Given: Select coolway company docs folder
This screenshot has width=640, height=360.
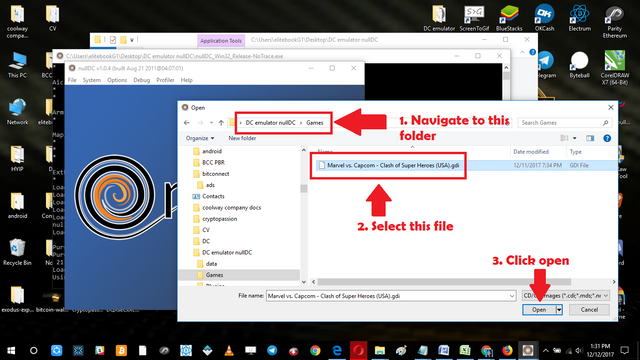Looking at the screenshot, I should 231,207.
